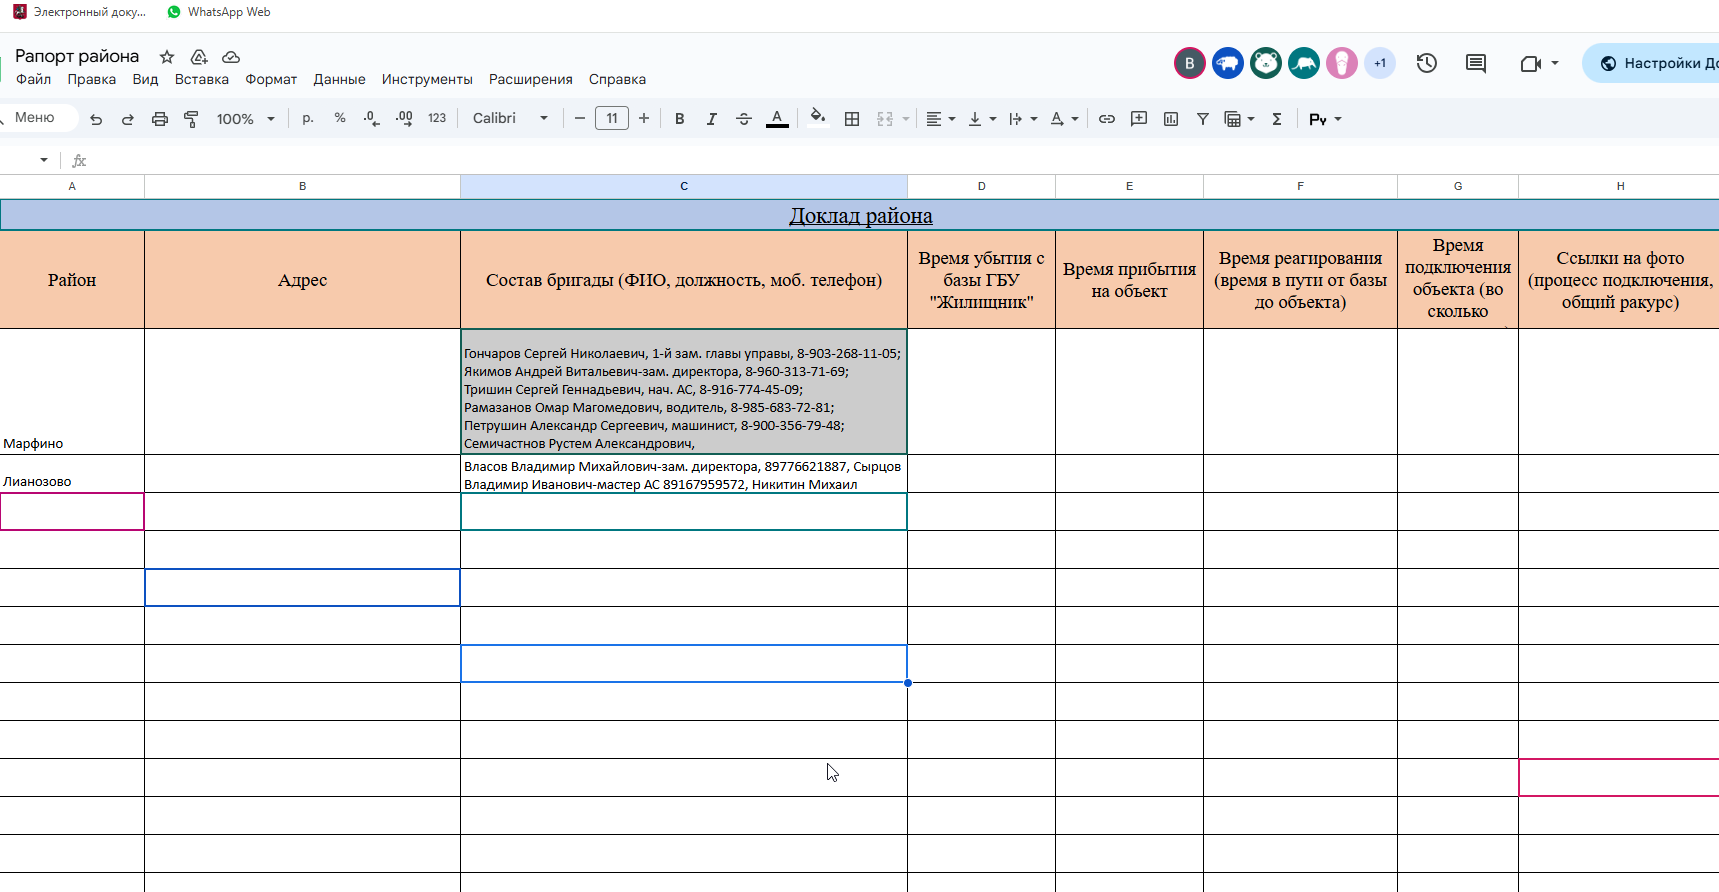
Task: Open the 100% zoom dropdown
Action: point(245,119)
